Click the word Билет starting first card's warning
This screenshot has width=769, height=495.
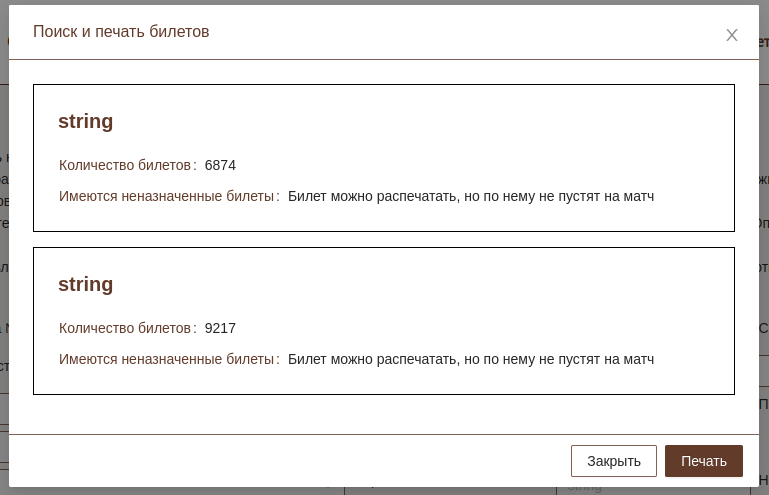tap(307, 196)
